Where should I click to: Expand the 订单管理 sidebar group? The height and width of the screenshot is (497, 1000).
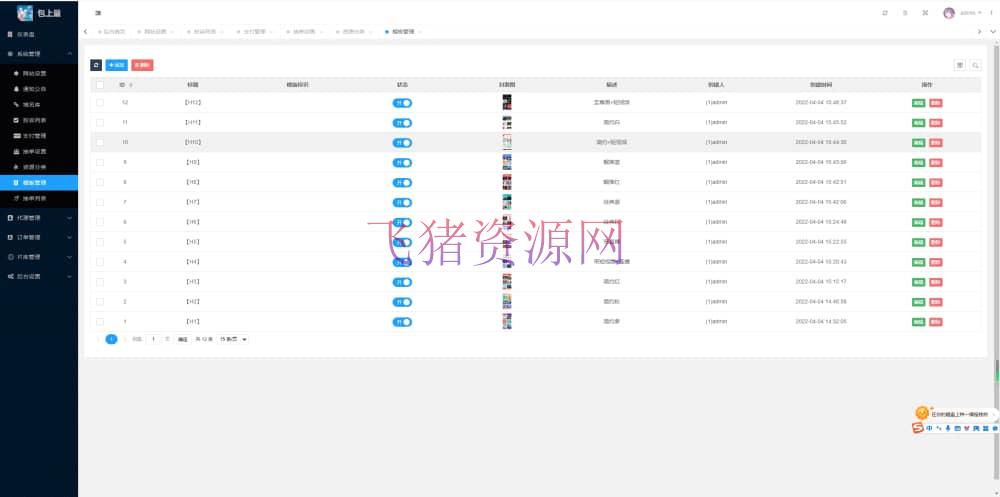[39, 237]
